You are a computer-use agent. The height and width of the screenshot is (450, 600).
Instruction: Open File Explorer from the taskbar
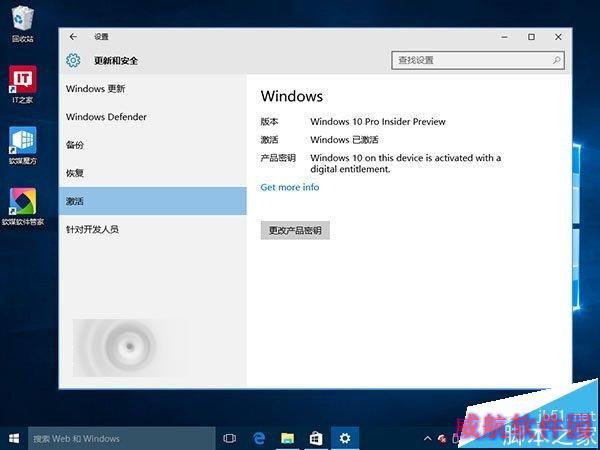(x=287, y=439)
